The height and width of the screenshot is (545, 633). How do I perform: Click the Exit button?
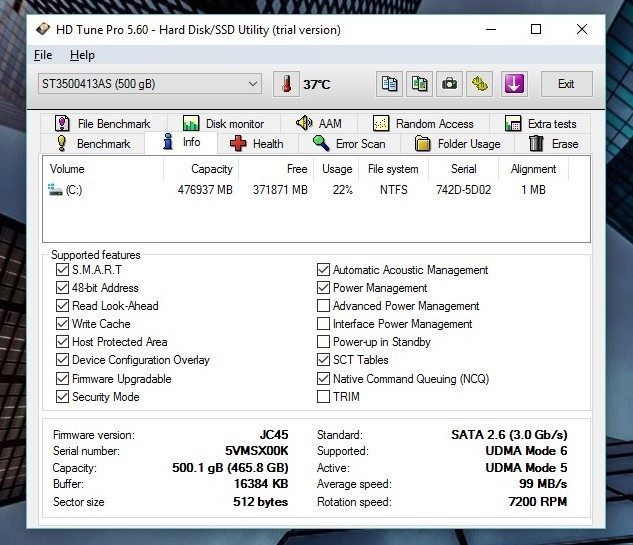tap(566, 84)
